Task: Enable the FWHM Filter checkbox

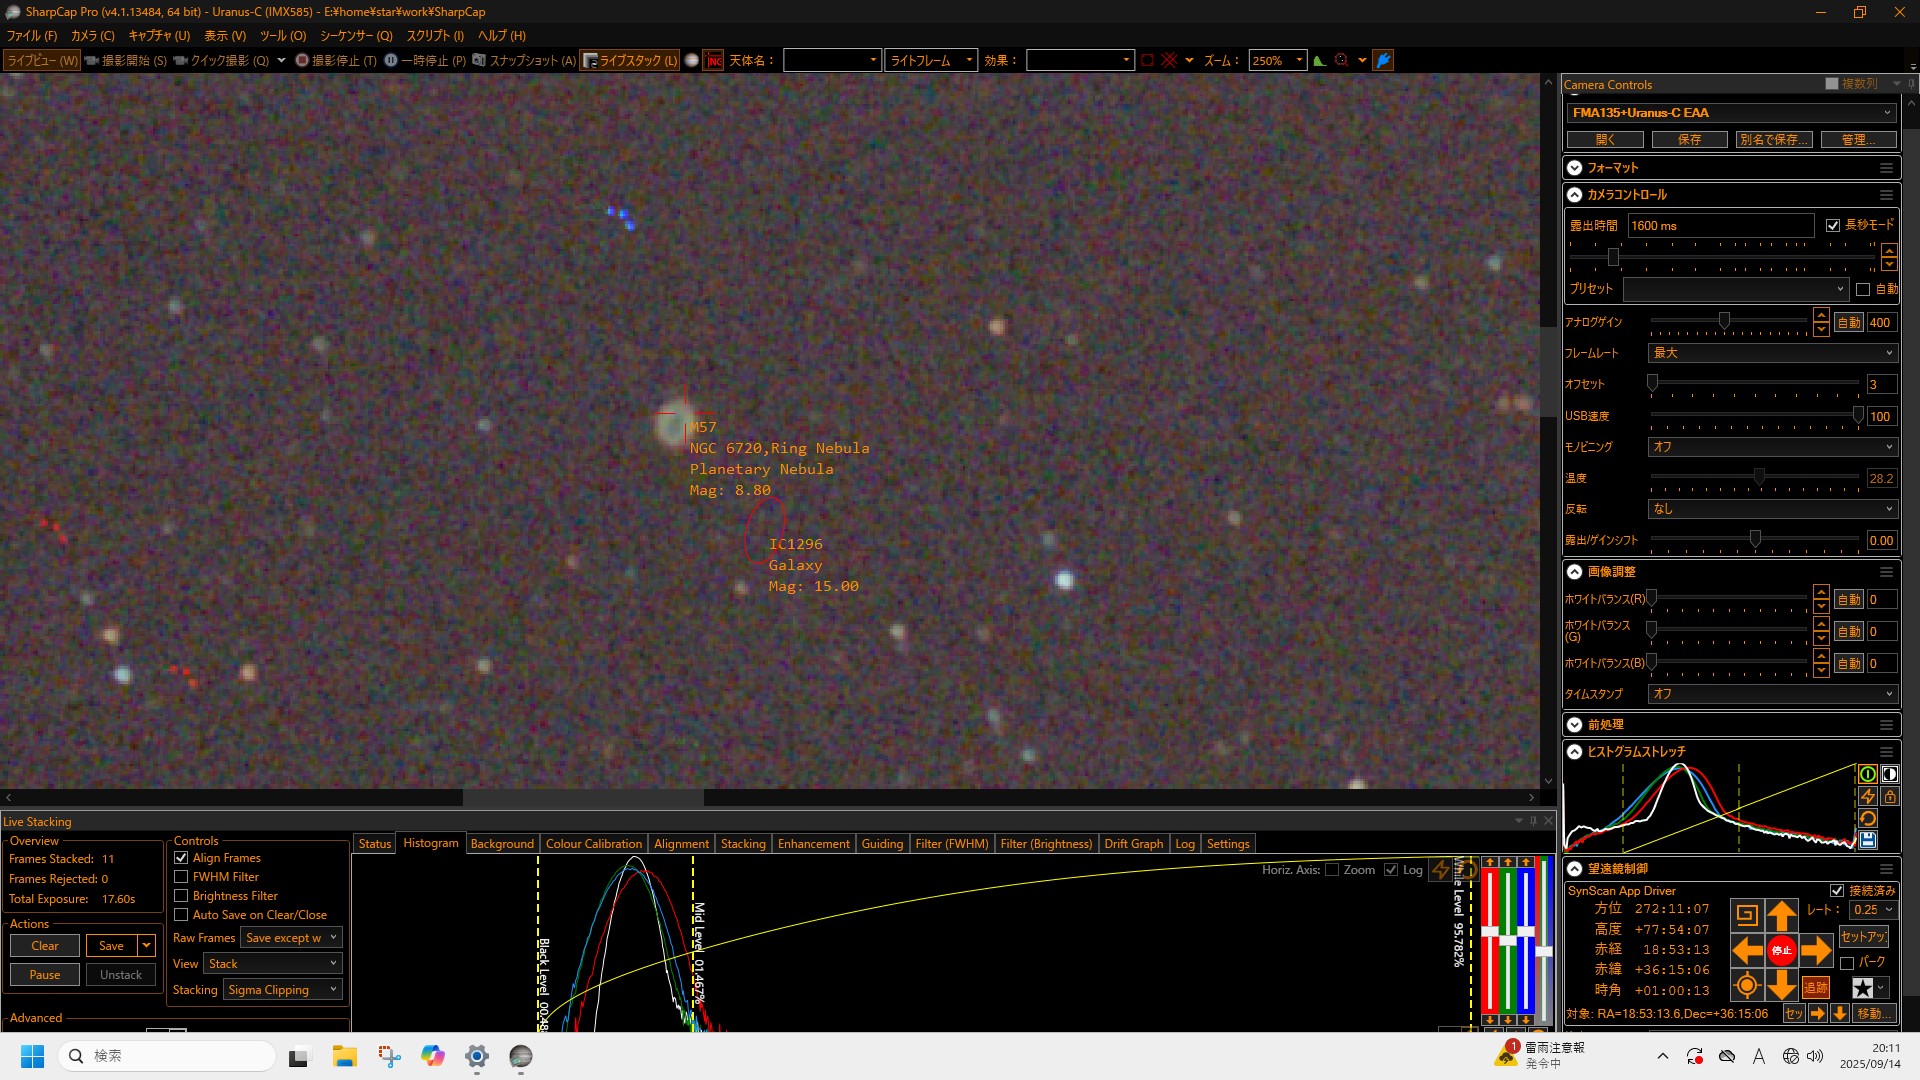Action: pos(181,877)
